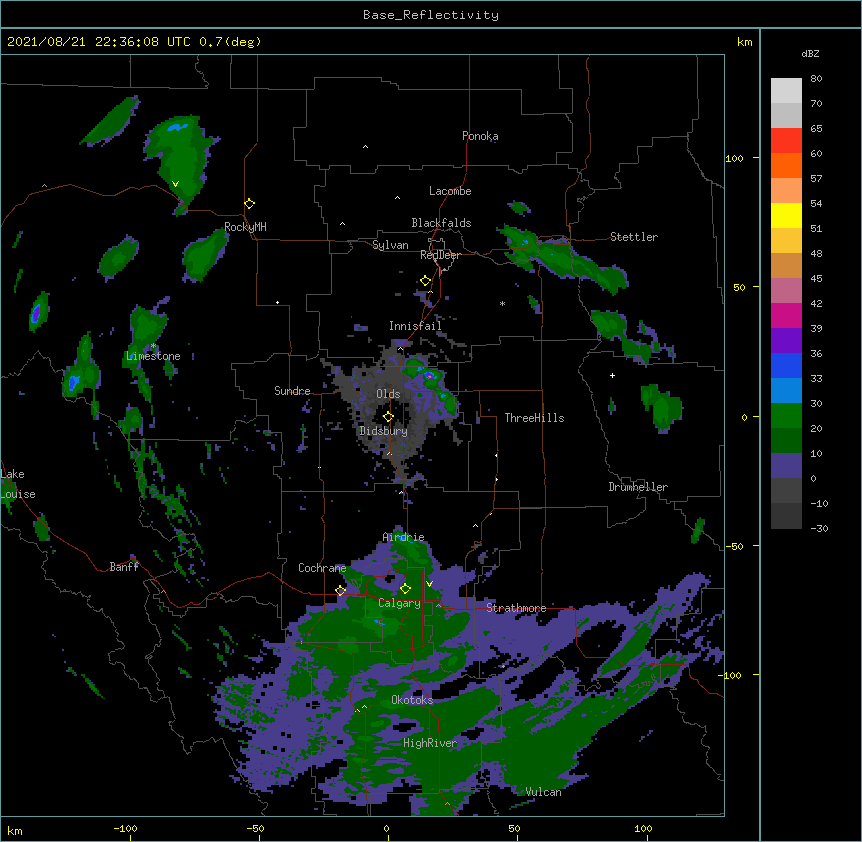Click the Cochrane label
This screenshot has height=842, width=862.
pyautogui.click(x=322, y=568)
